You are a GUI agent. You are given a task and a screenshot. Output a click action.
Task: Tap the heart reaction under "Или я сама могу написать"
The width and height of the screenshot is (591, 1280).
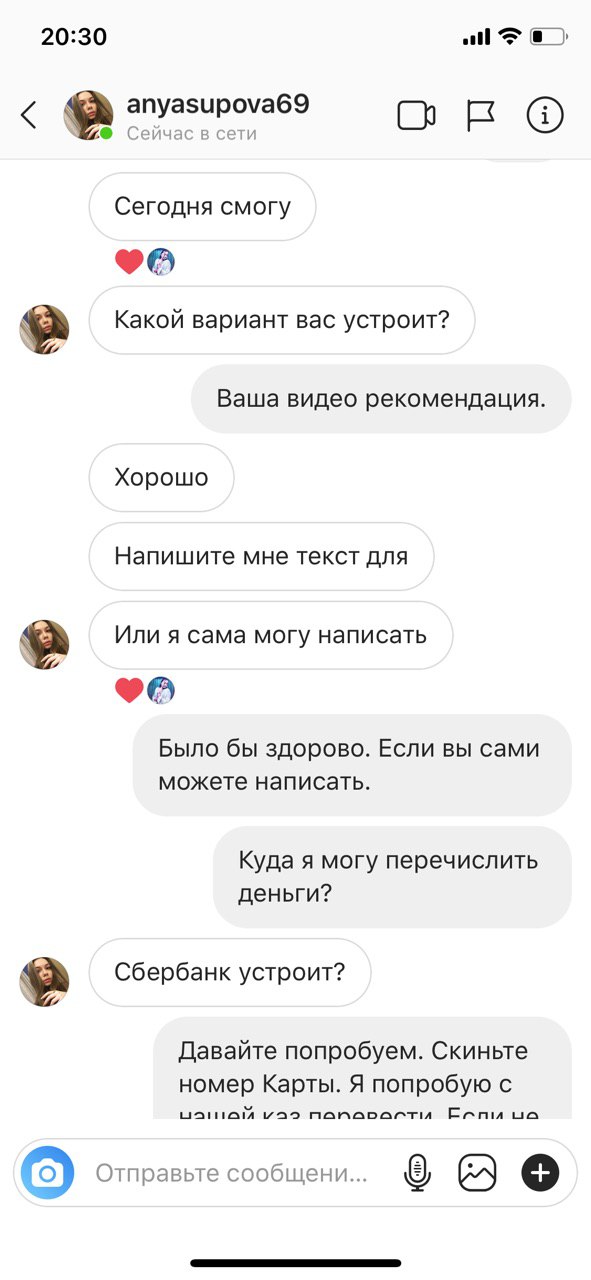pyautogui.click(x=129, y=690)
